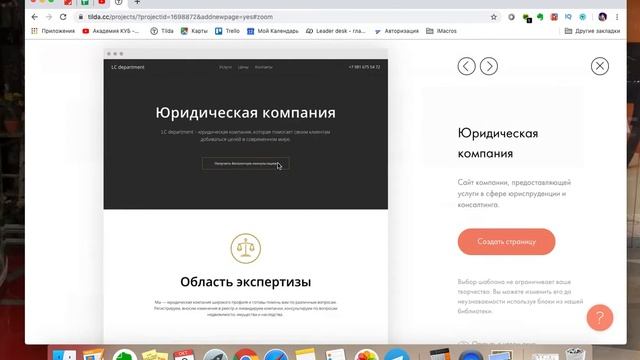Viewport: 640px width, 360px height.
Task: Show next template with right arrow
Action: 489,66
